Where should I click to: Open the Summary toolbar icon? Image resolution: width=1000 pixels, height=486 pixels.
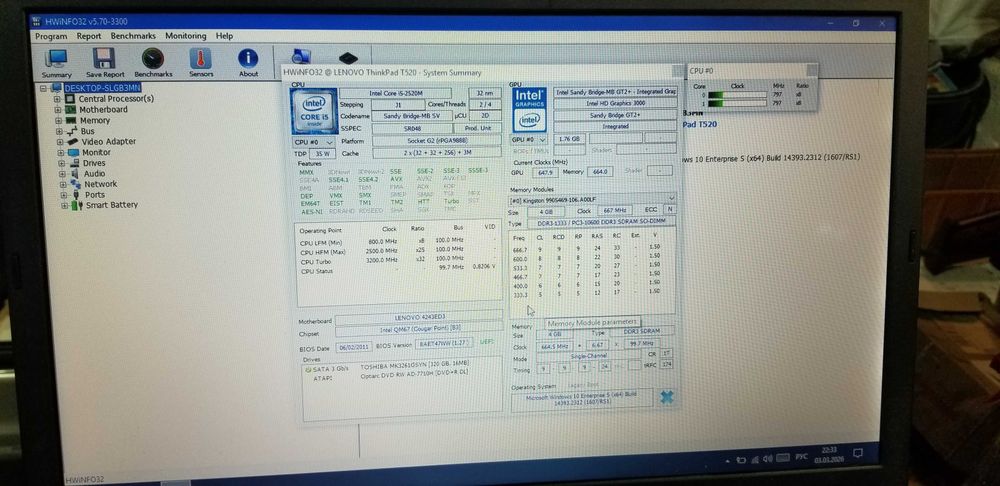click(56, 59)
